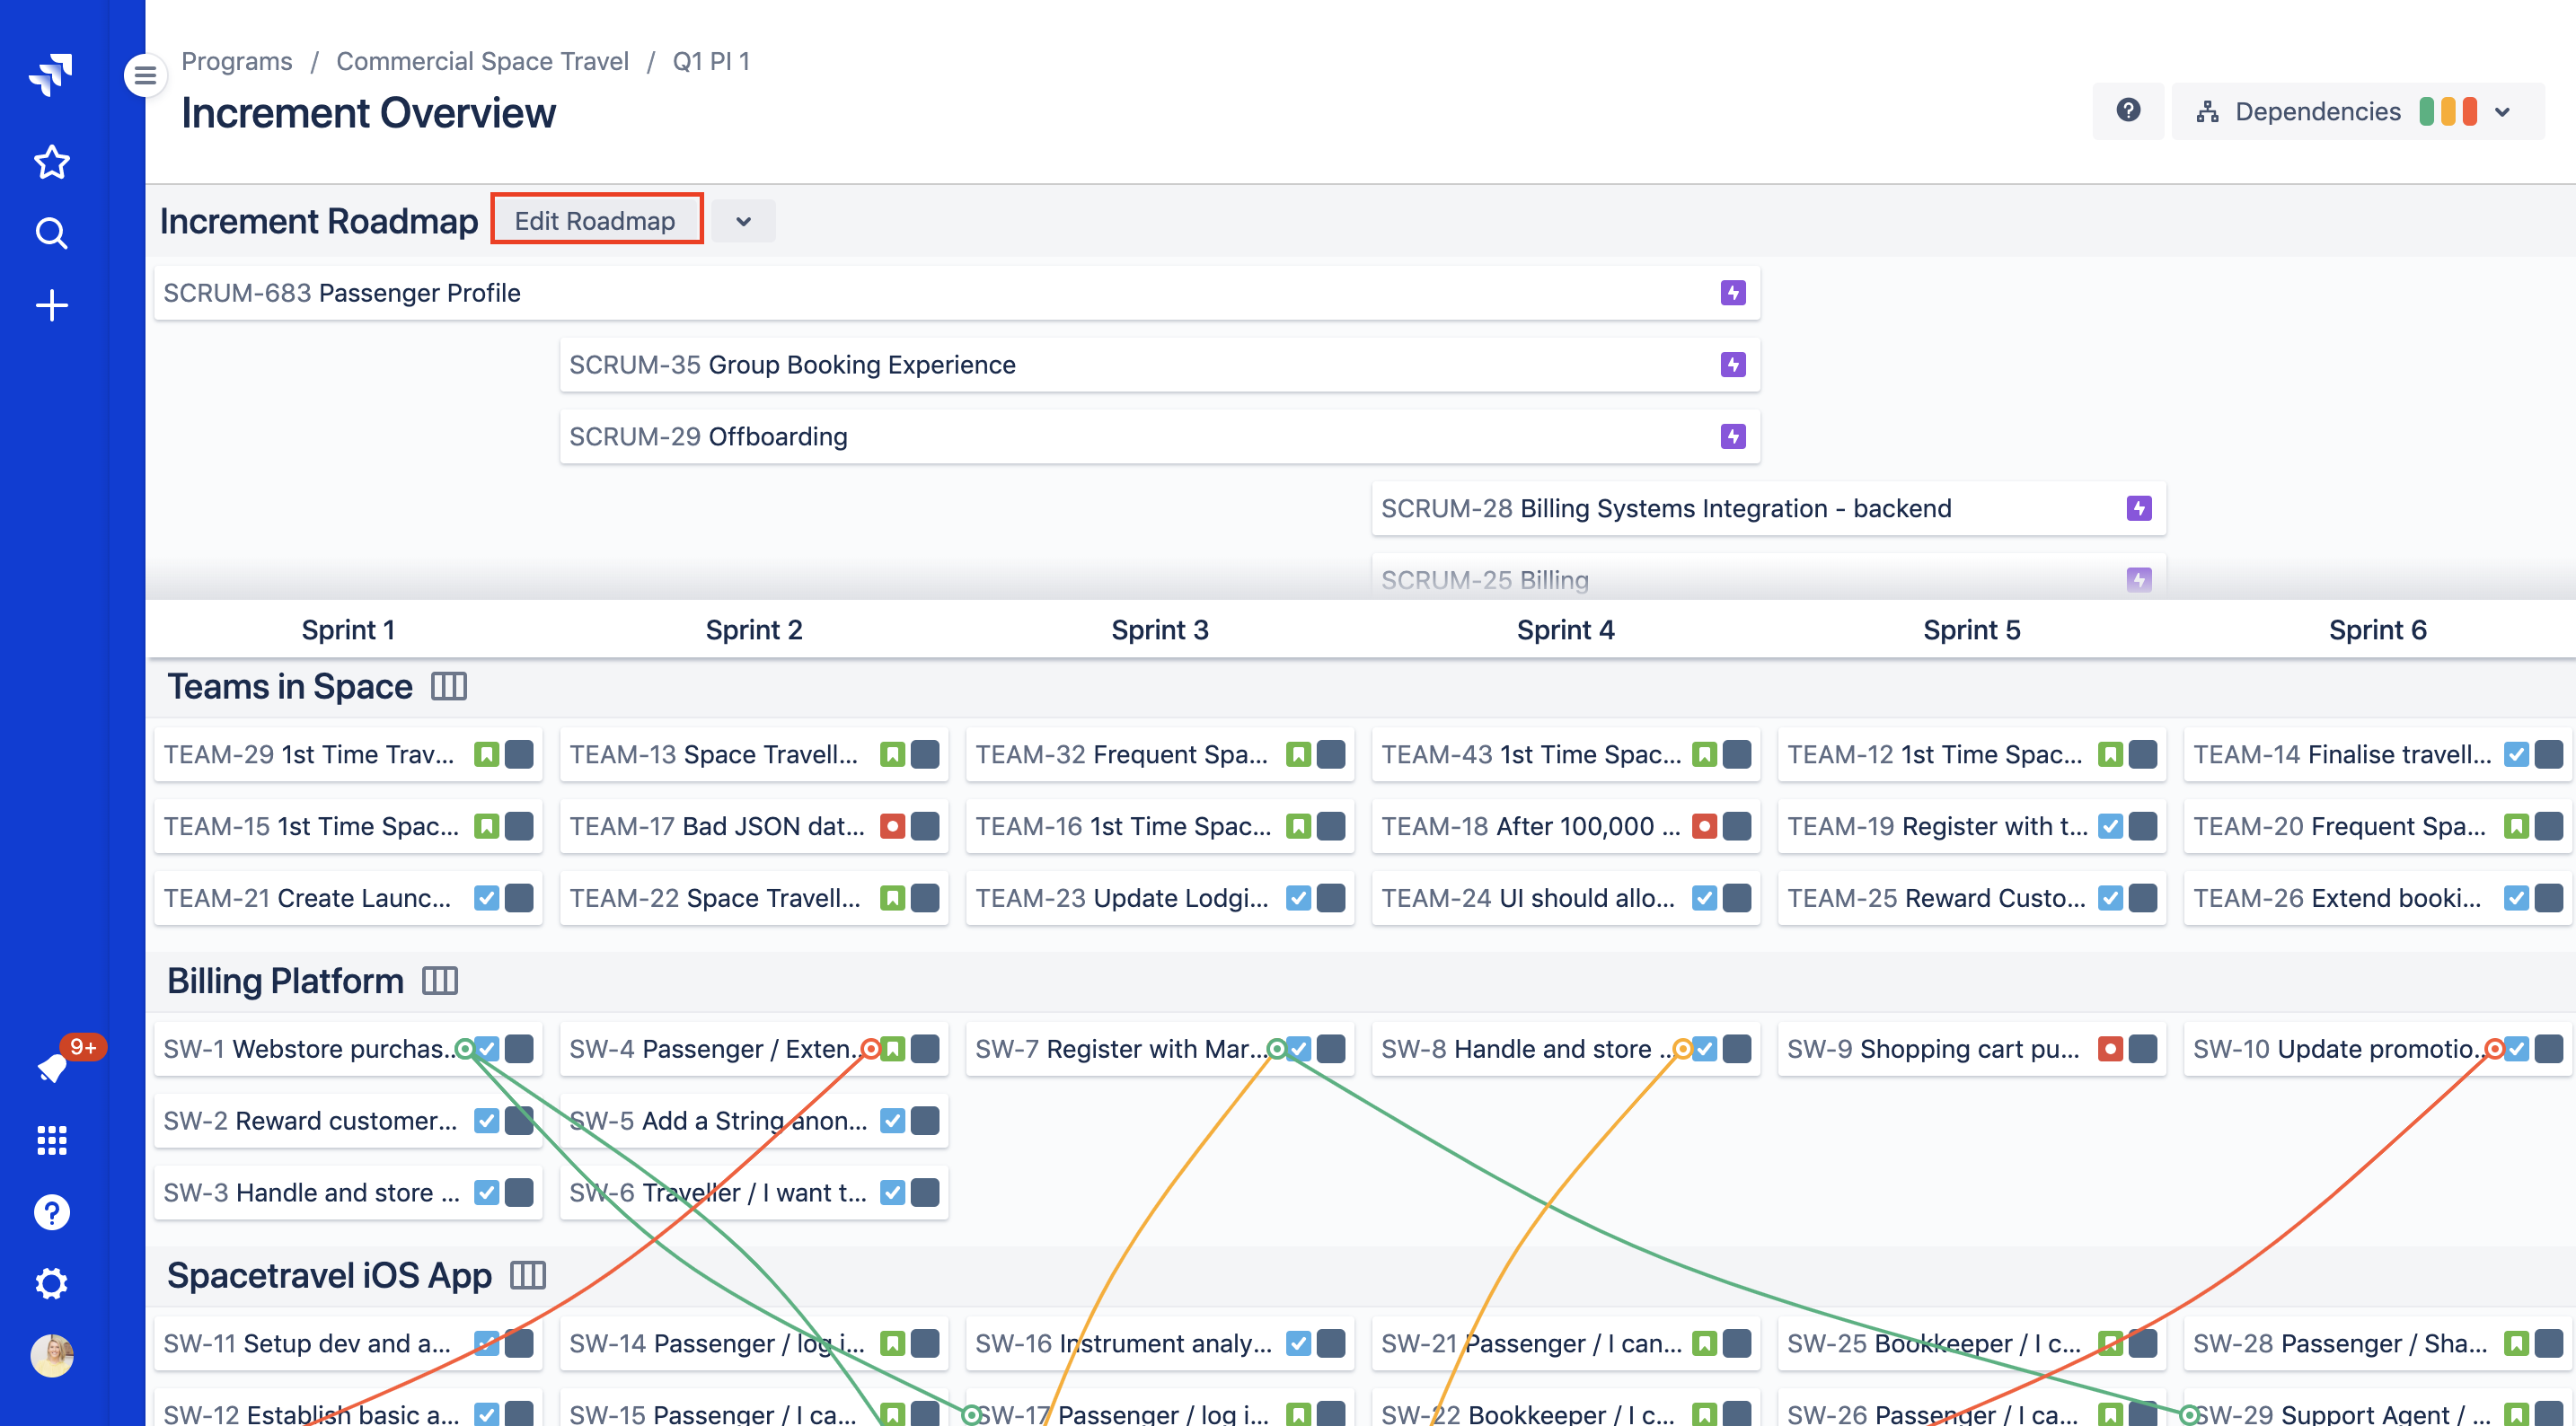Screen dimensions: 2576x1426
Task: Open Teams in Space team heading
Action: click(x=289, y=687)
